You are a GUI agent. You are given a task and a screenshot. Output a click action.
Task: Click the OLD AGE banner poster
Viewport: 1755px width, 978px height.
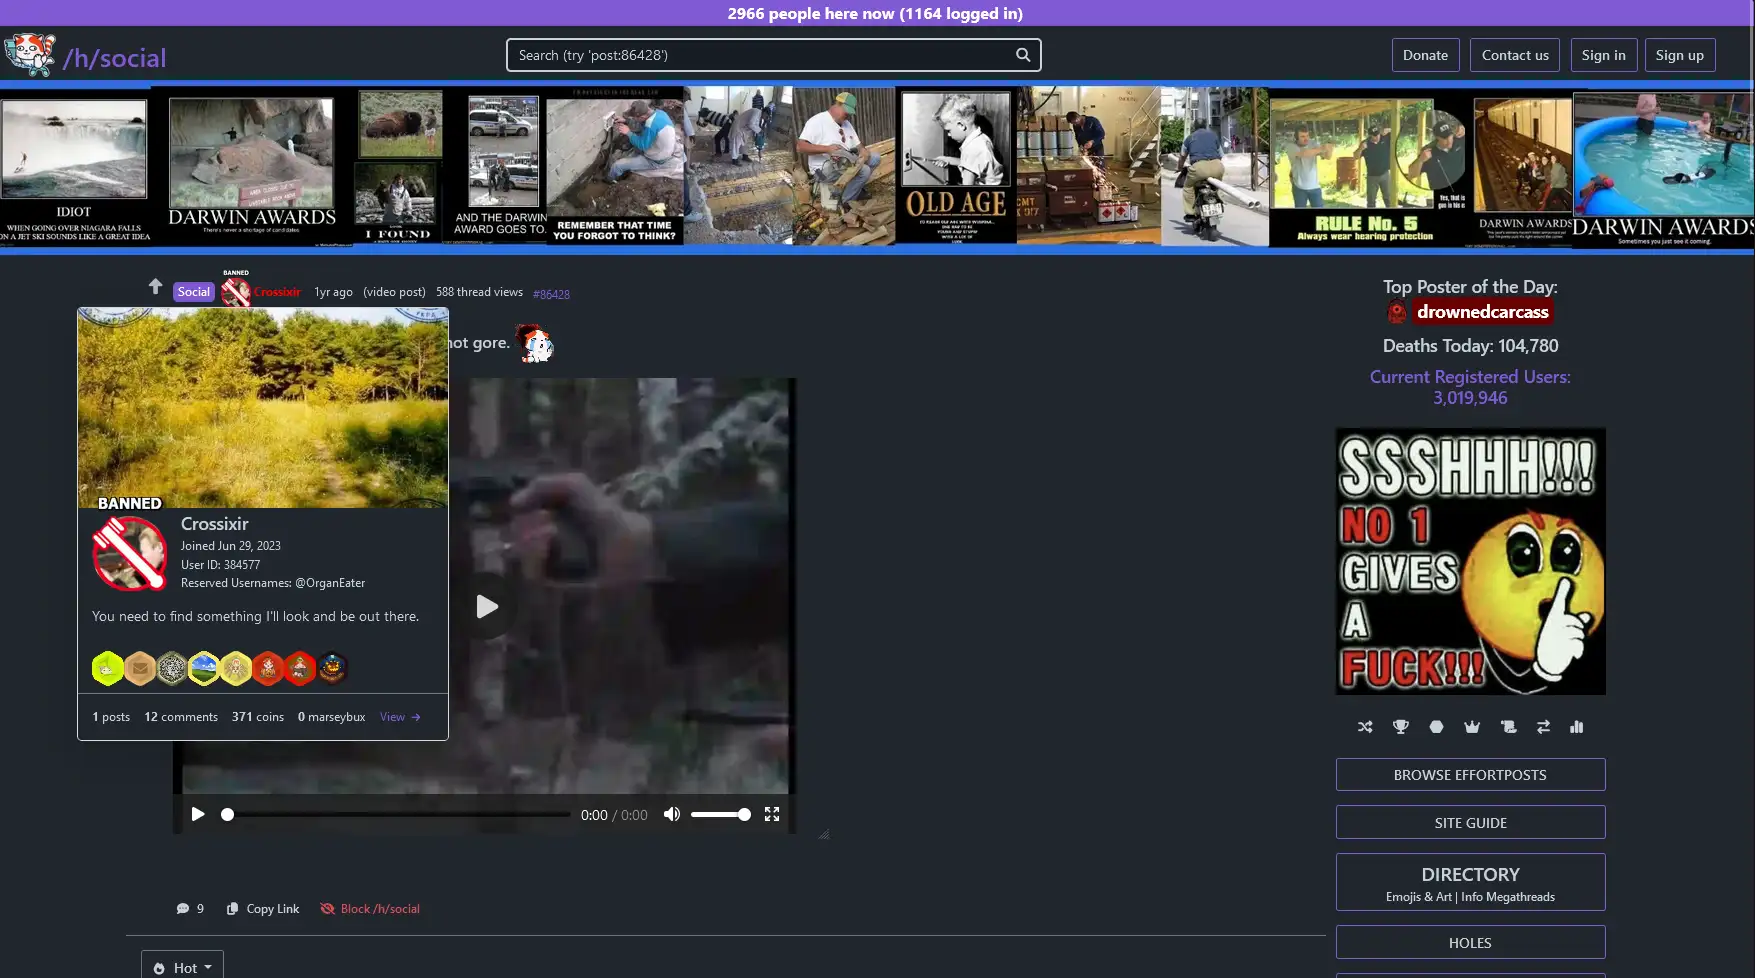click(x=956, y=166)
